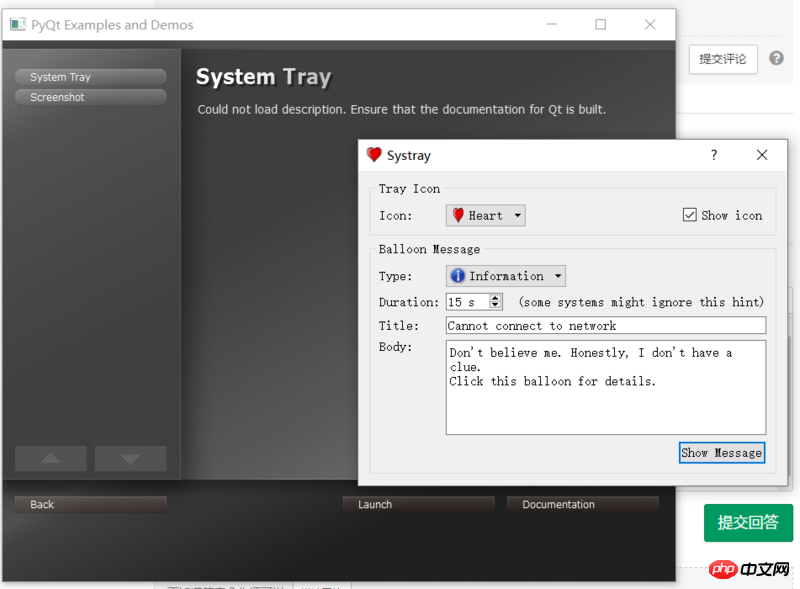Click the PyQt Examples window title icon

[17, 25]
